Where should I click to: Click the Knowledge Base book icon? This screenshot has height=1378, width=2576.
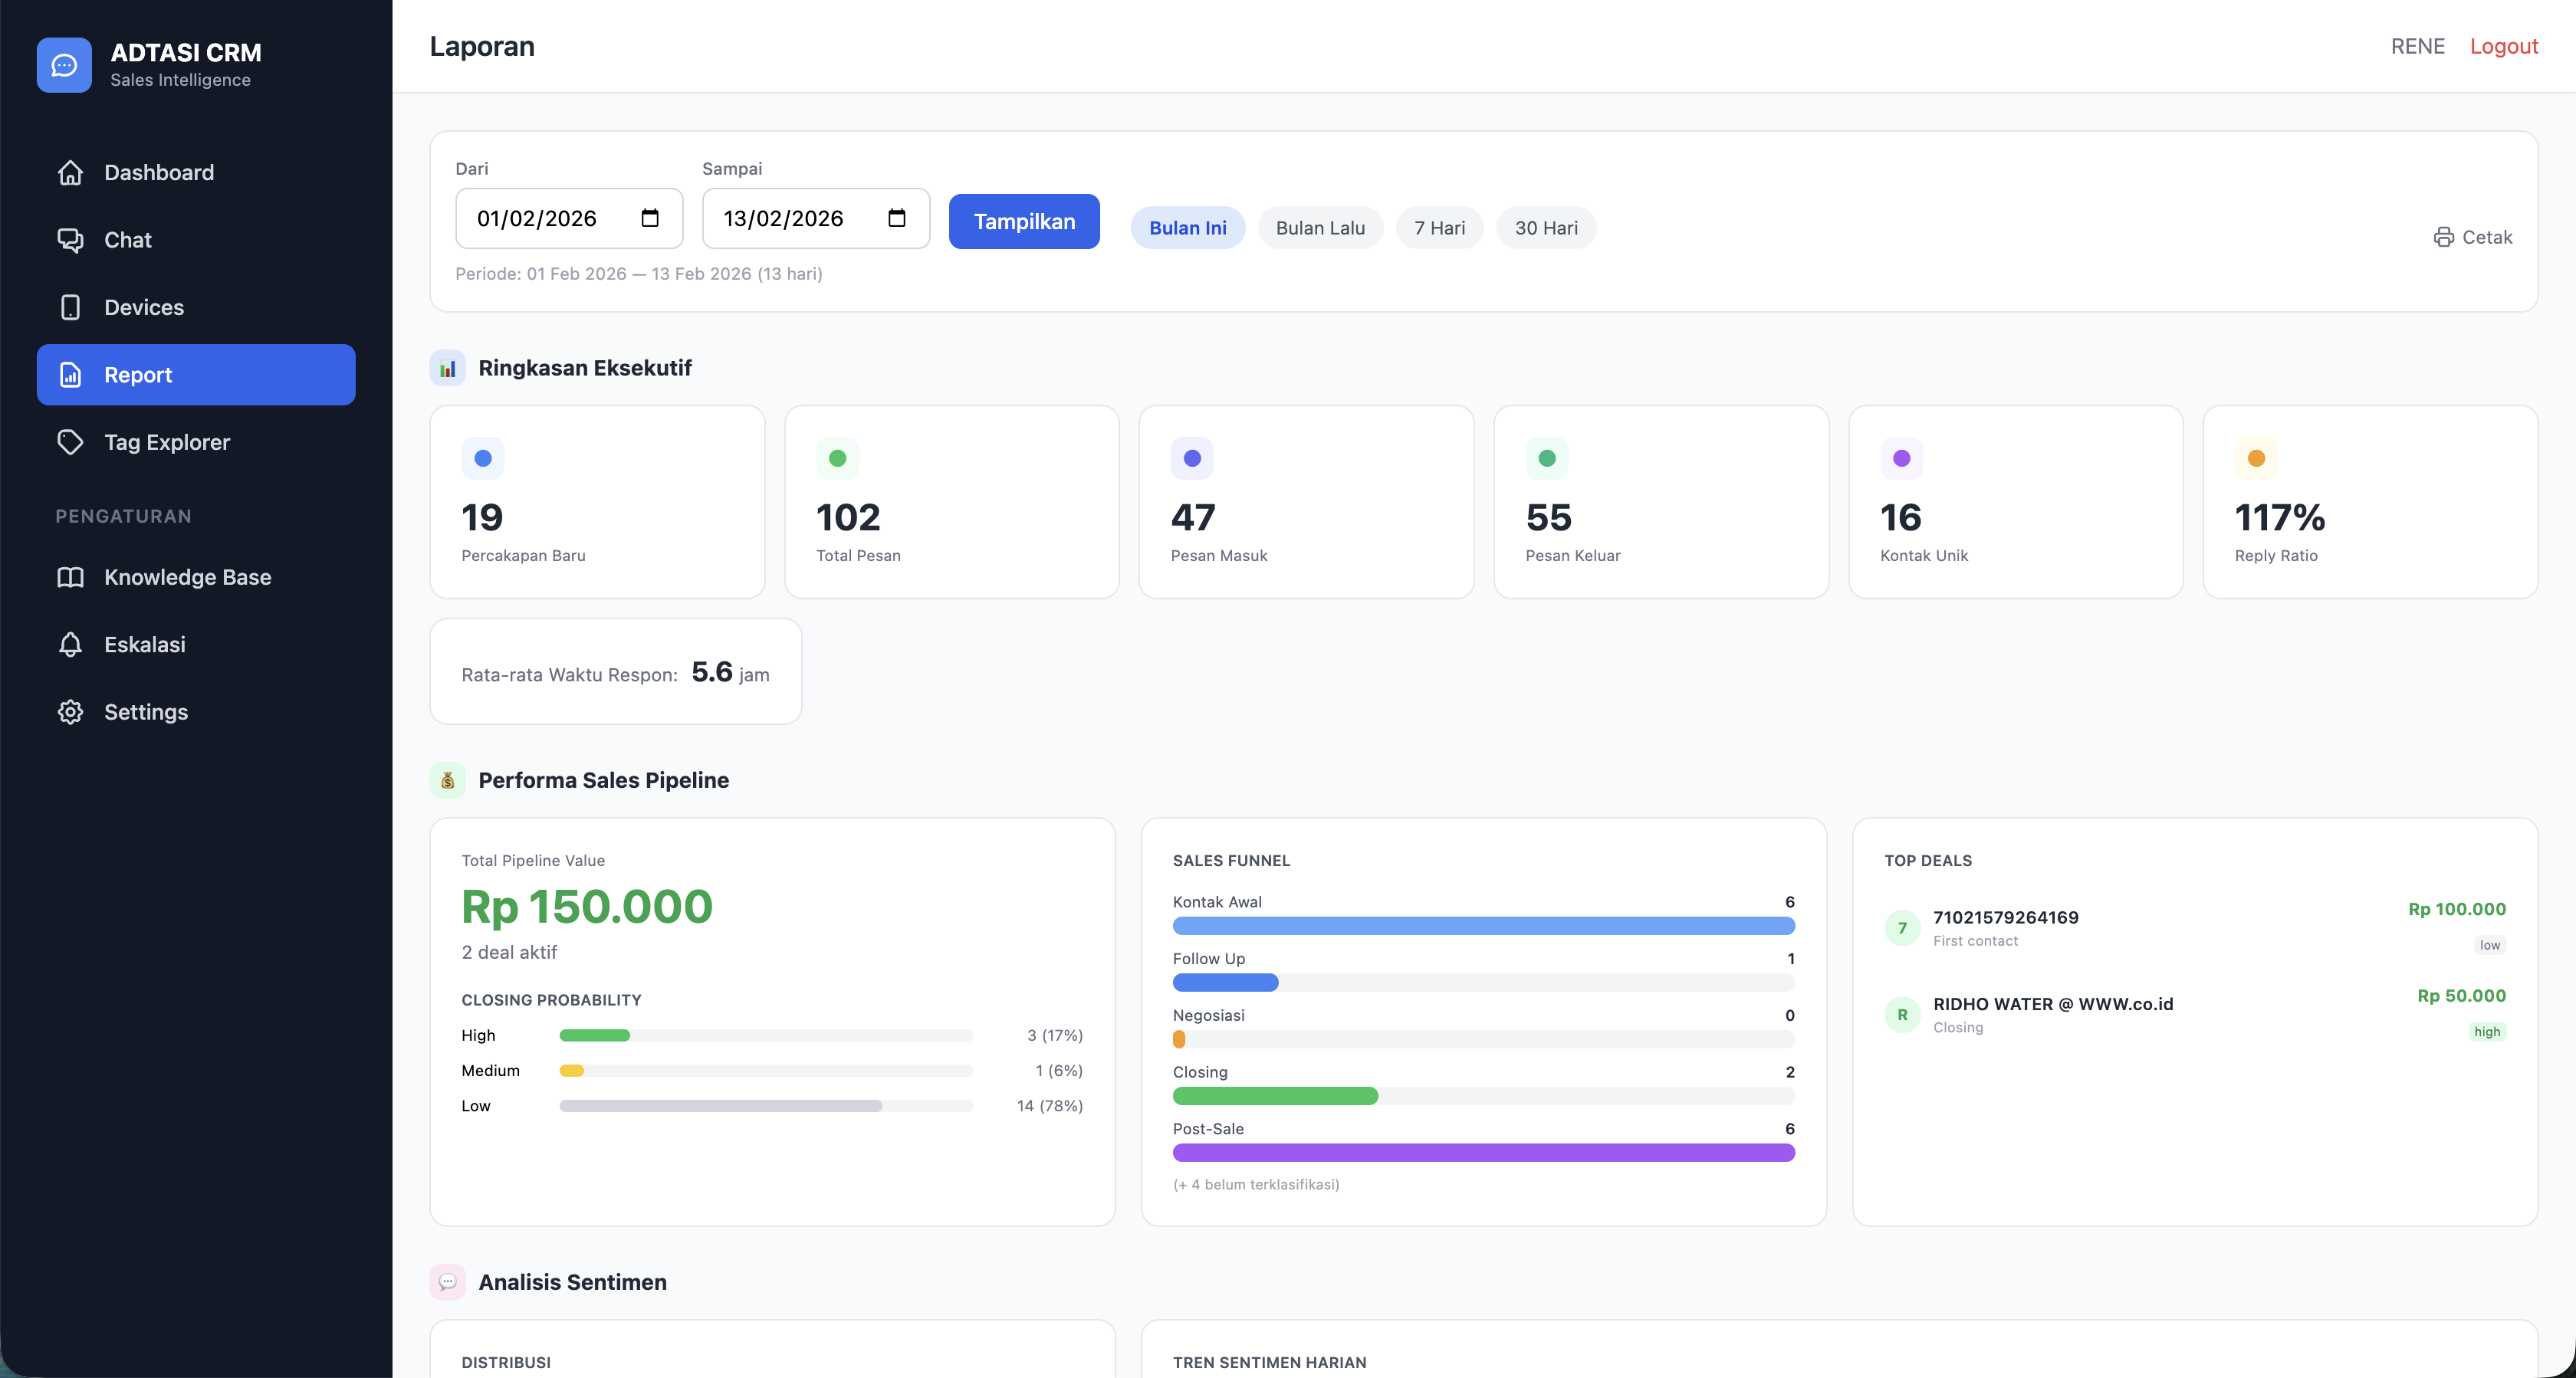(70, 577)
